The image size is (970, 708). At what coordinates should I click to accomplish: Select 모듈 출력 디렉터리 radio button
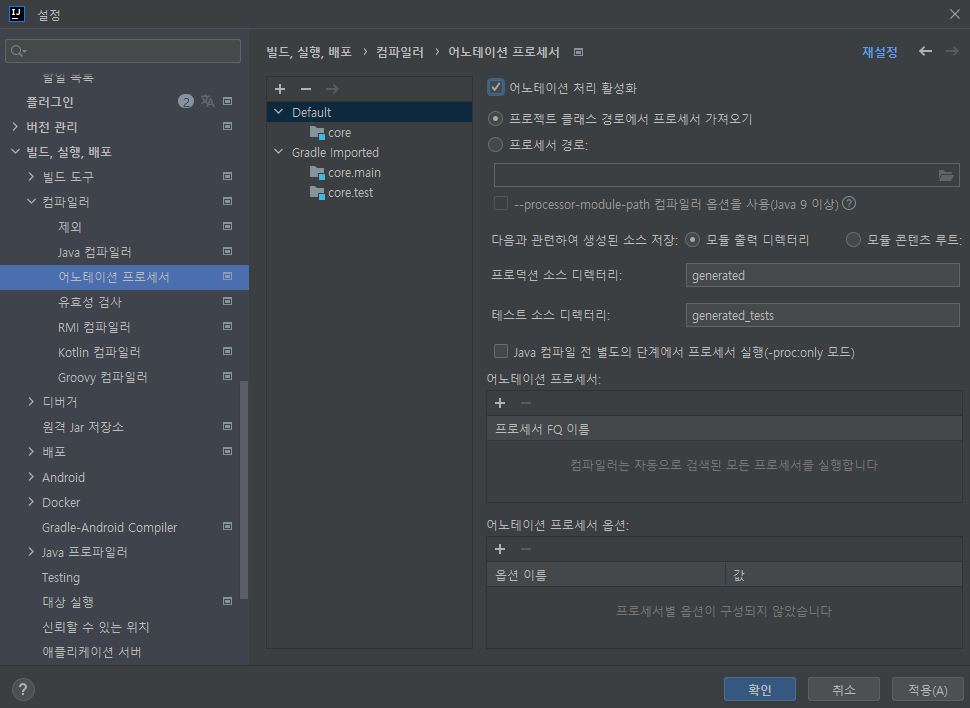click(x=692, y=240)
